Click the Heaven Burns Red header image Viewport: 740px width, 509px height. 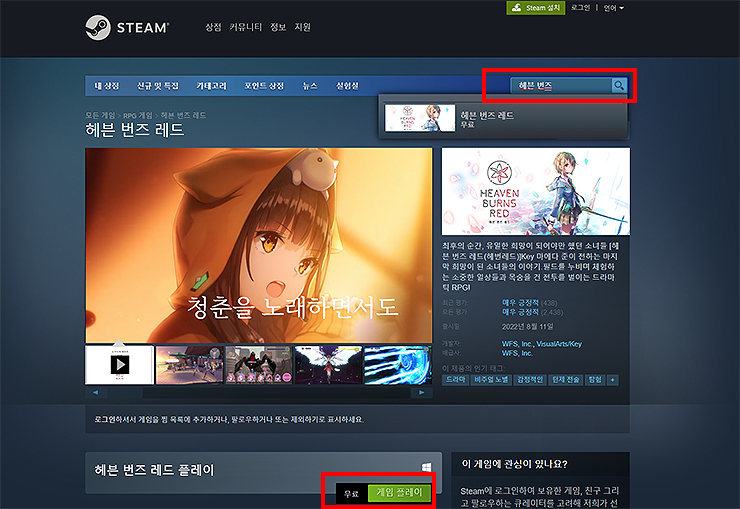[x=536, y=192]
